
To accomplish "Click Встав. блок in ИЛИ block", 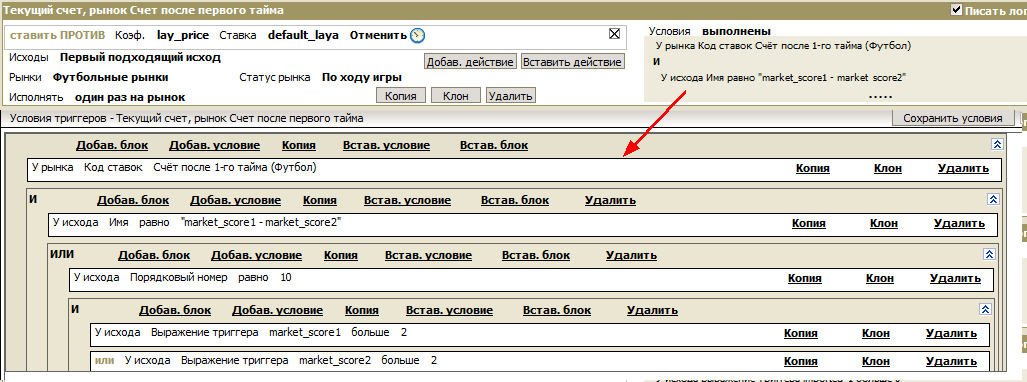I will [536, 256].
